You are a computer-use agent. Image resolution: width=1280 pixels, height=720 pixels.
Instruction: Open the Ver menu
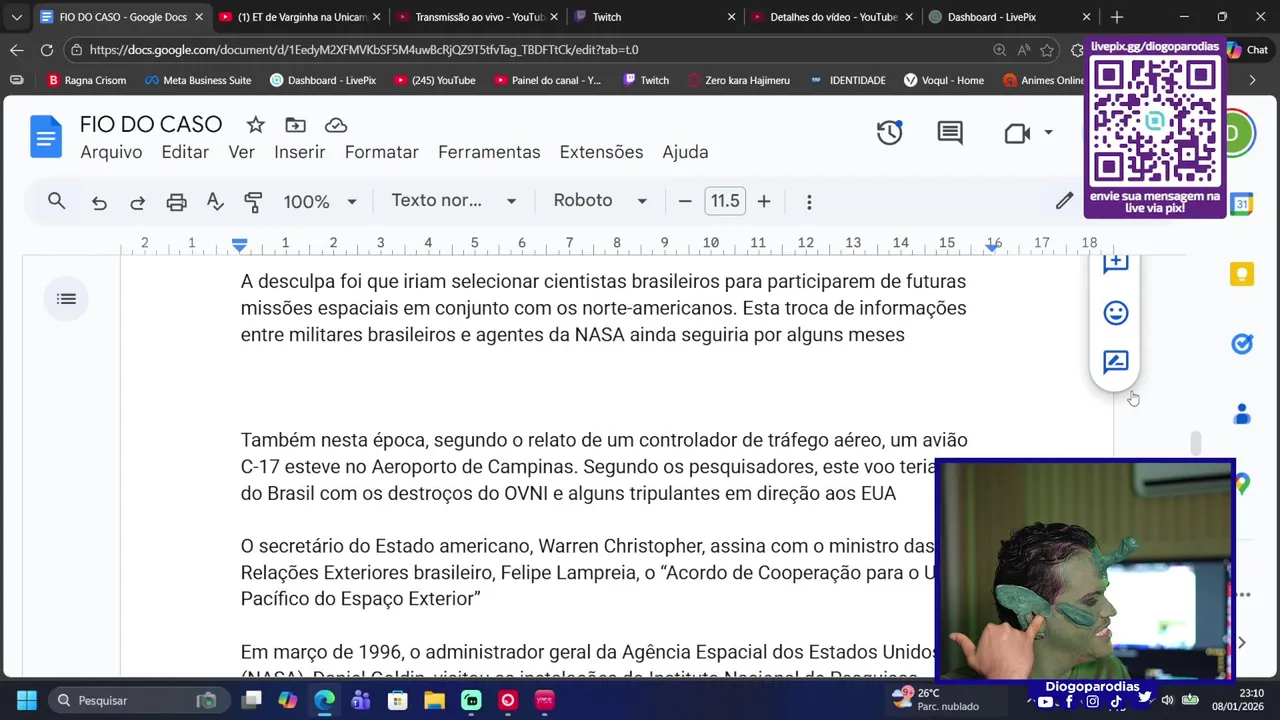(x=241, y=152)
